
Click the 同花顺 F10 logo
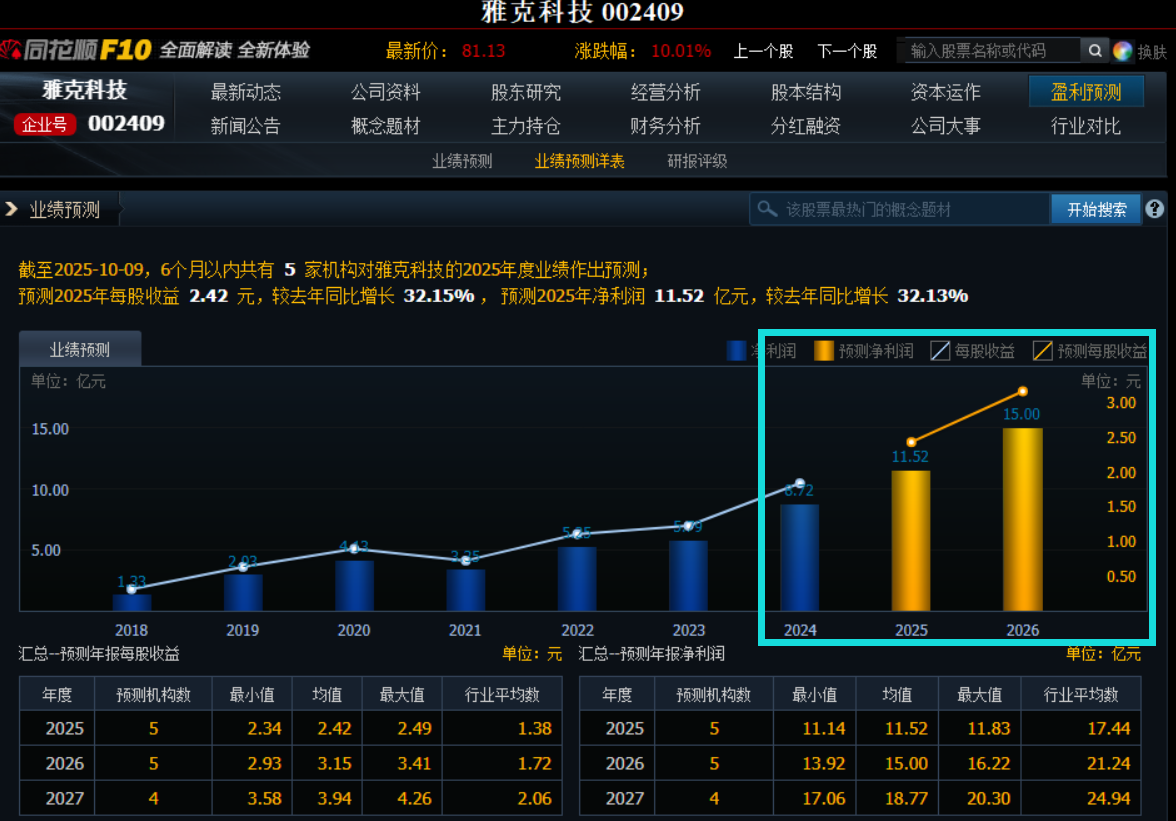click(77, 50)
